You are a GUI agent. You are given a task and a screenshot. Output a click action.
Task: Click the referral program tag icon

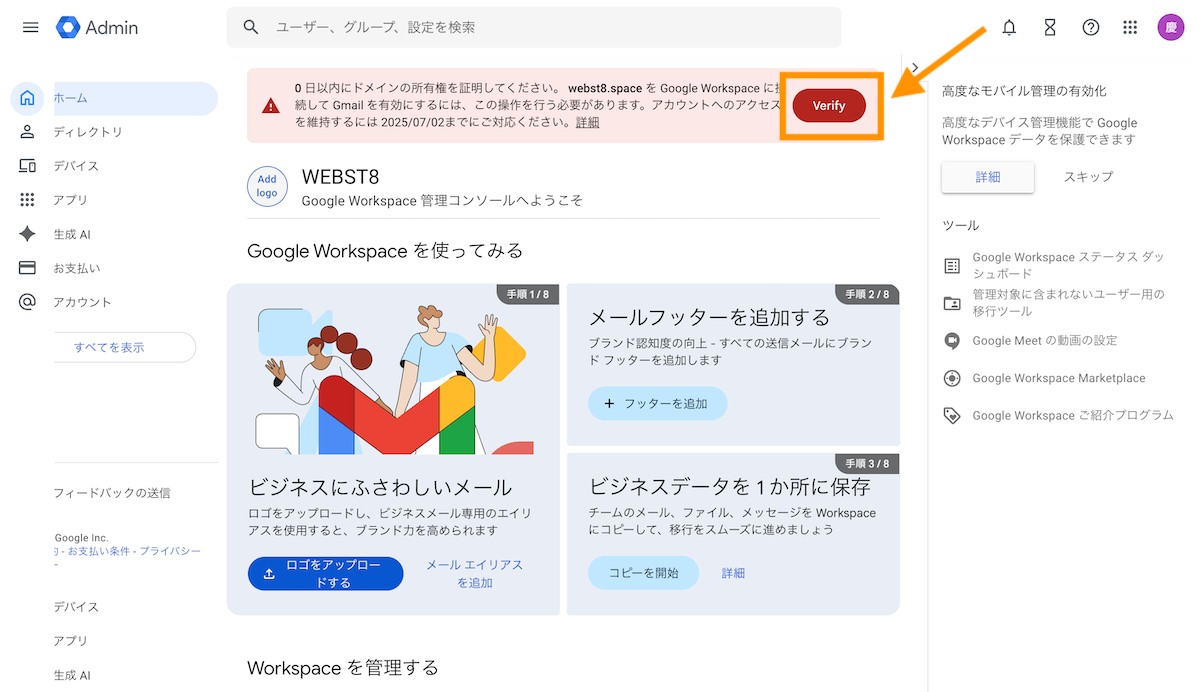(x=952, y=416)
